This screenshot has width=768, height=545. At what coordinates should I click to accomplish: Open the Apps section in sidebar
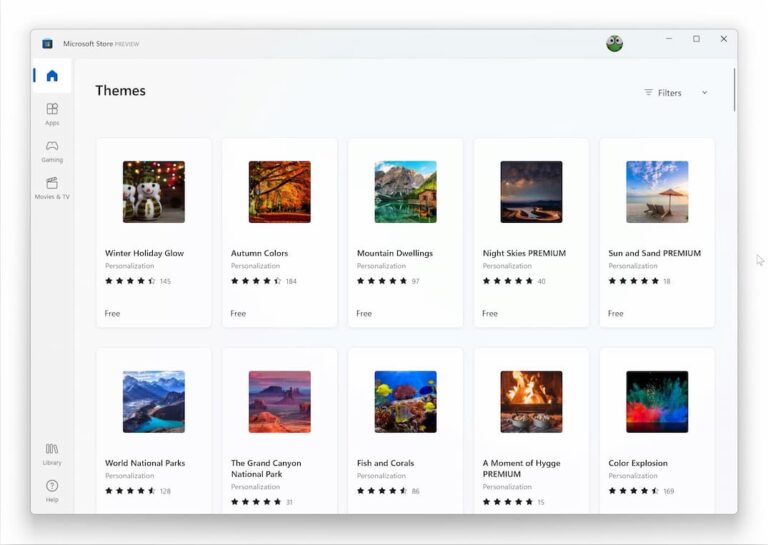pos(52,113)
